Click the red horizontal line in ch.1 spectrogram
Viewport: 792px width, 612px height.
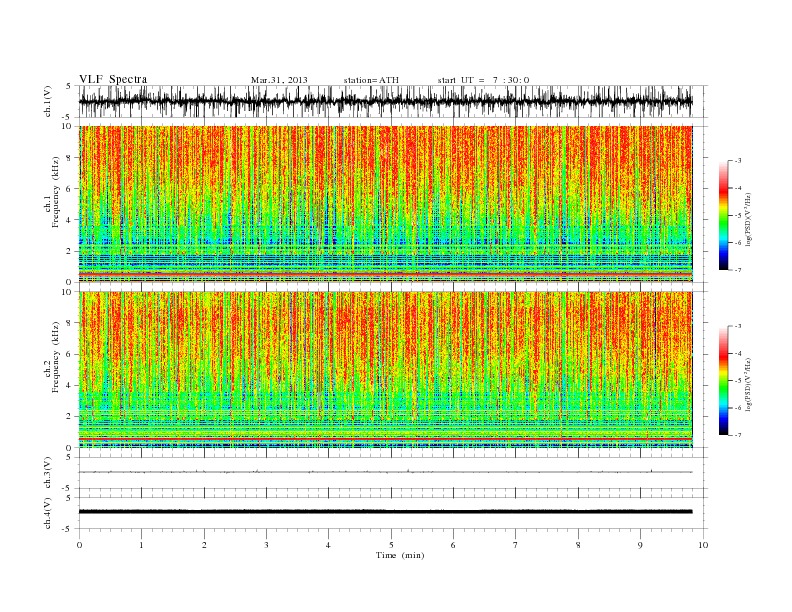pos(386,274)
